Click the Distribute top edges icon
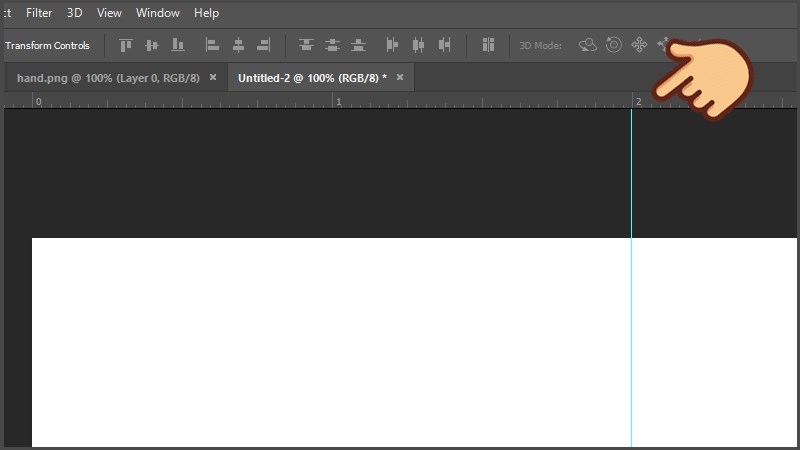Image resolution: width=800 pixels, height=450 pixels. pyautogui.click(x=306, y=45)
